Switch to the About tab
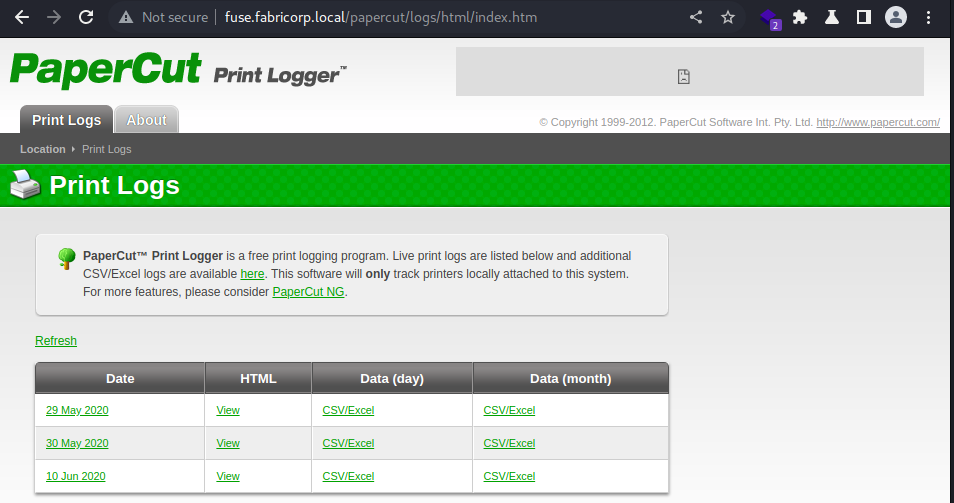 click(147, 119)
